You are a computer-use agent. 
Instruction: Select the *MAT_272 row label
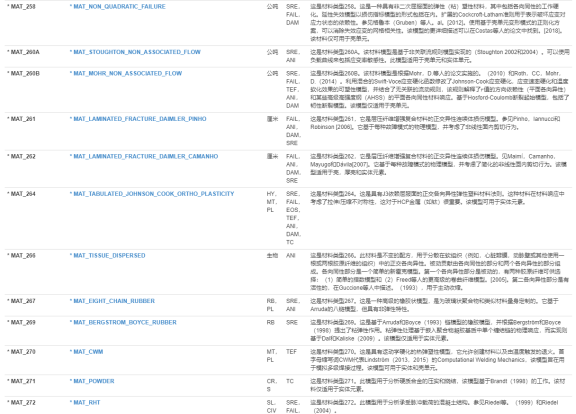(21, 403)
